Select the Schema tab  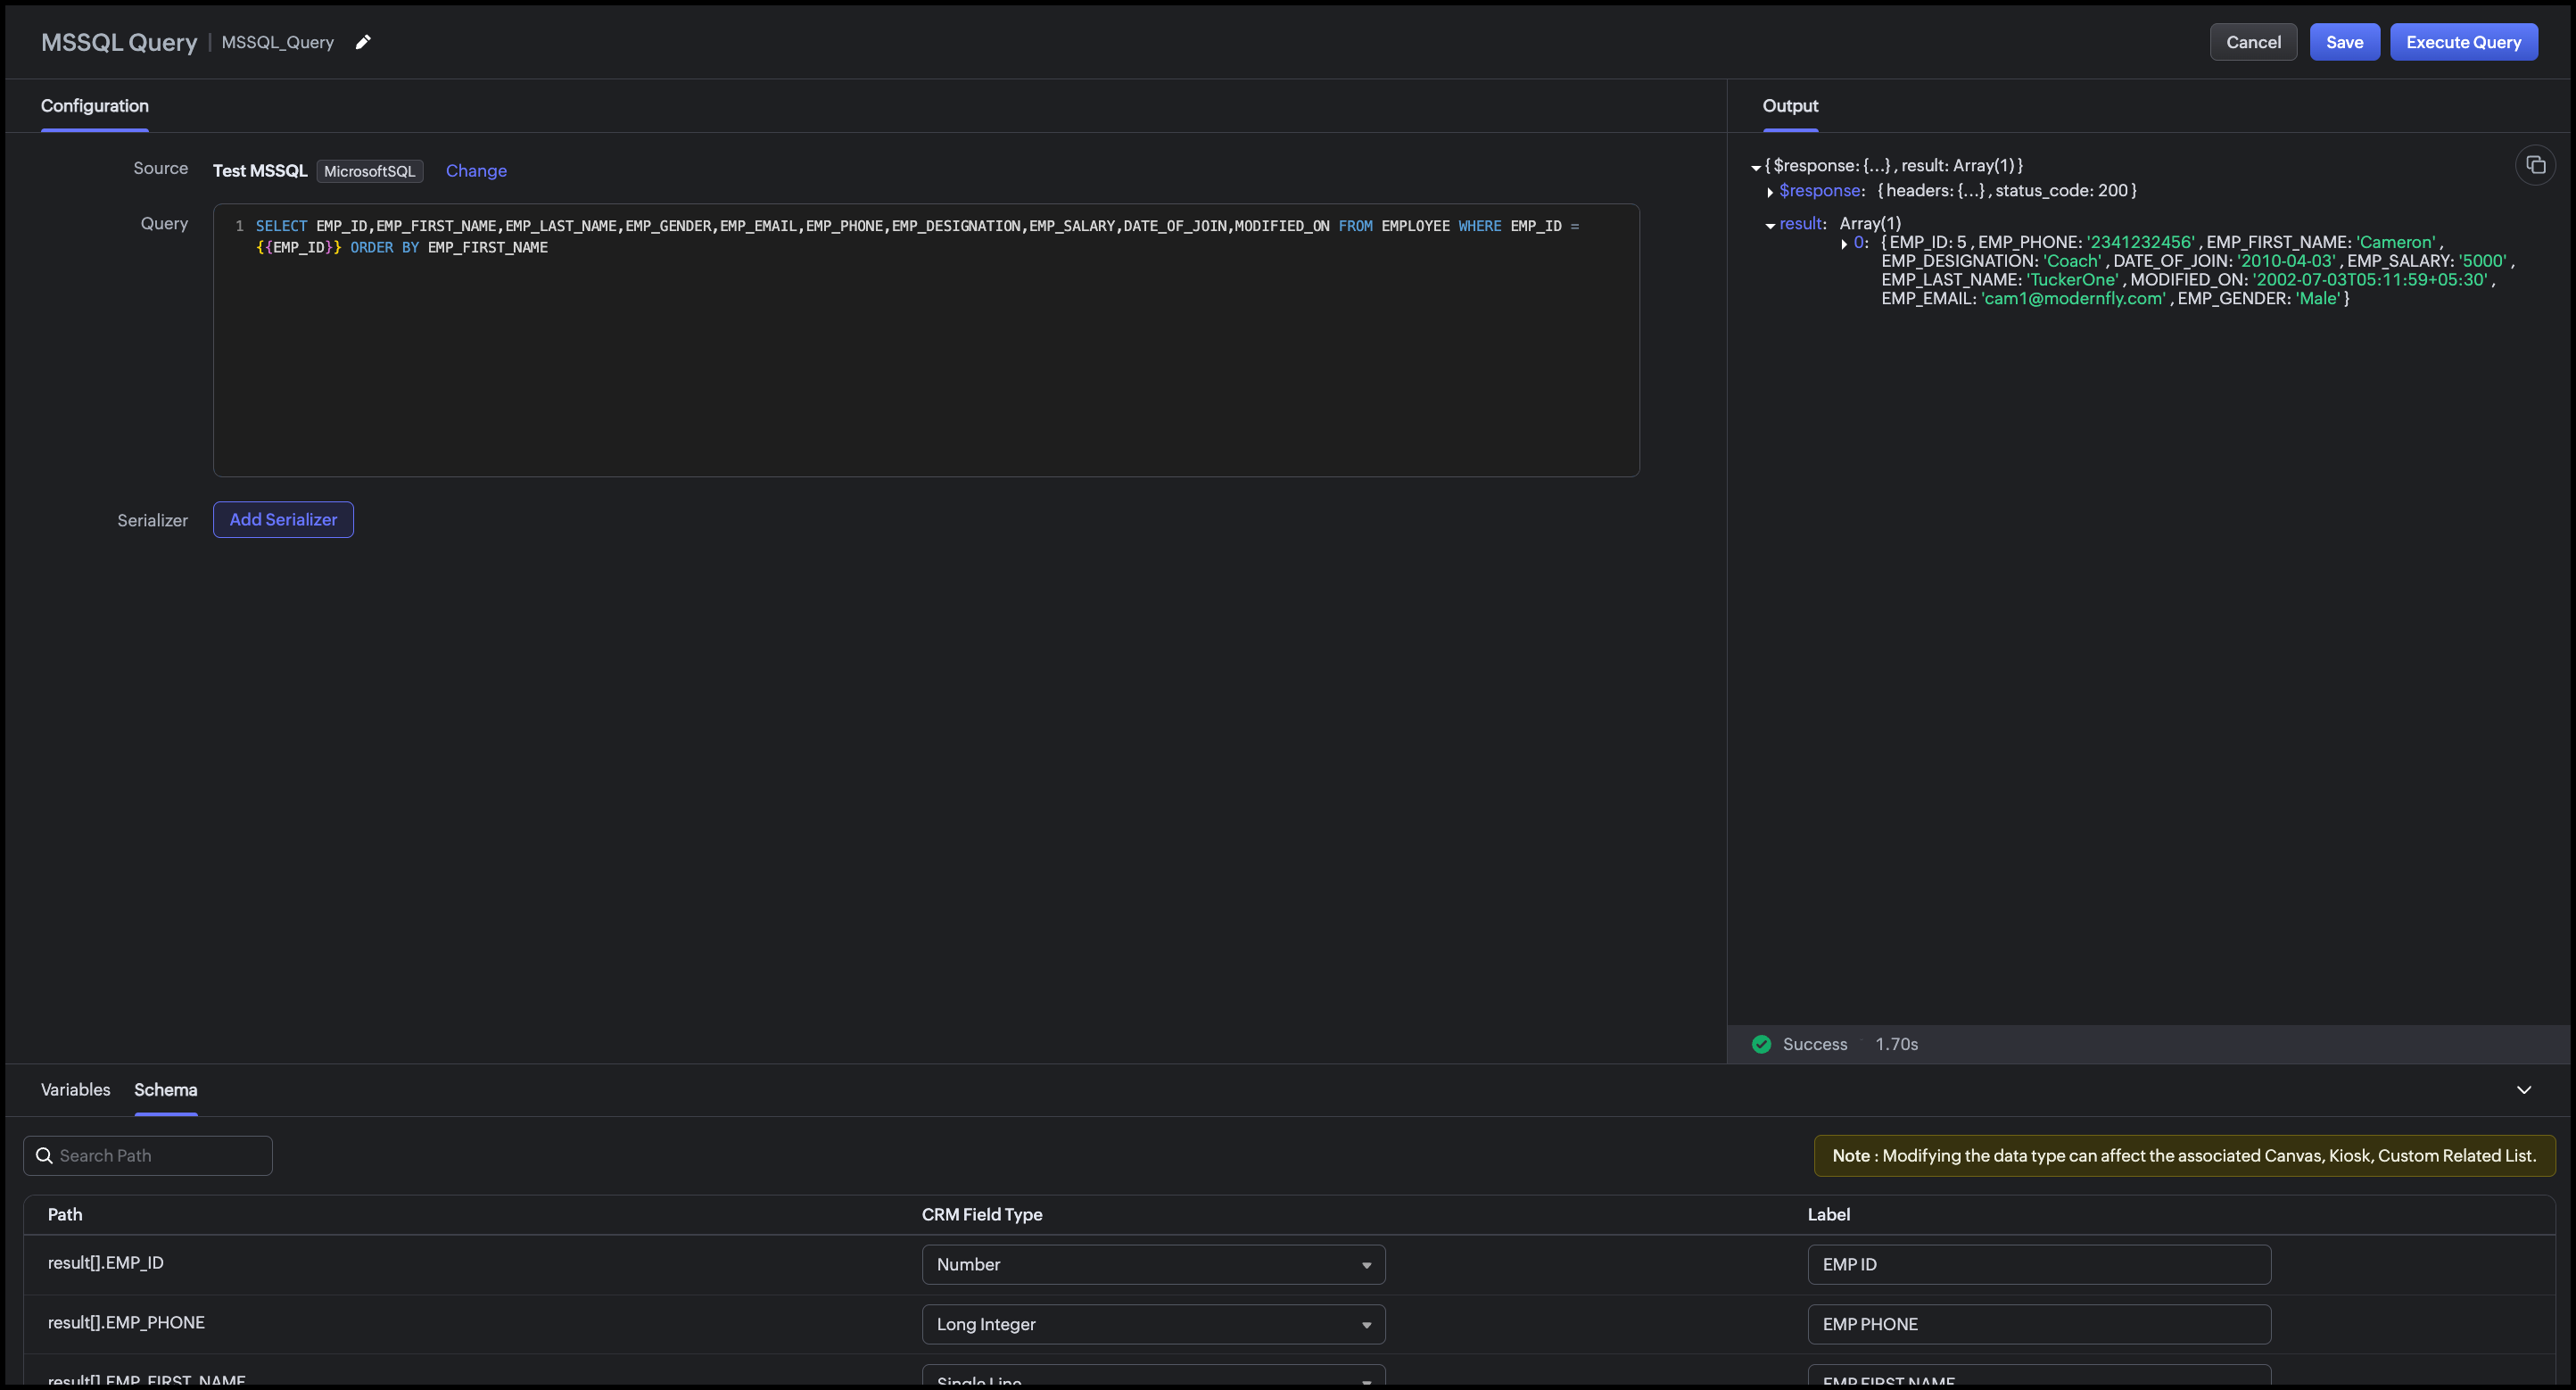click(x=166, y=1090)
